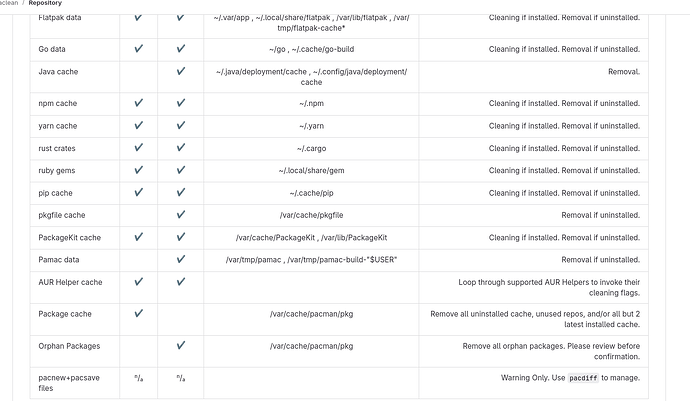This screenshot has height=401, width=690.
Task: Click the rust crates row label
Action: (57, 148)
